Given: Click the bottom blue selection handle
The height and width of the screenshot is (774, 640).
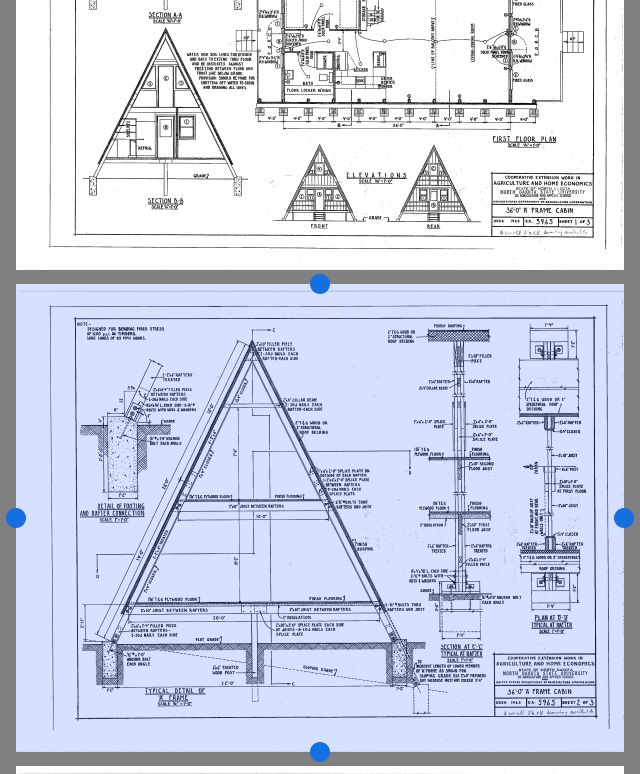Looking at the screenshot, I should [320, 752].
